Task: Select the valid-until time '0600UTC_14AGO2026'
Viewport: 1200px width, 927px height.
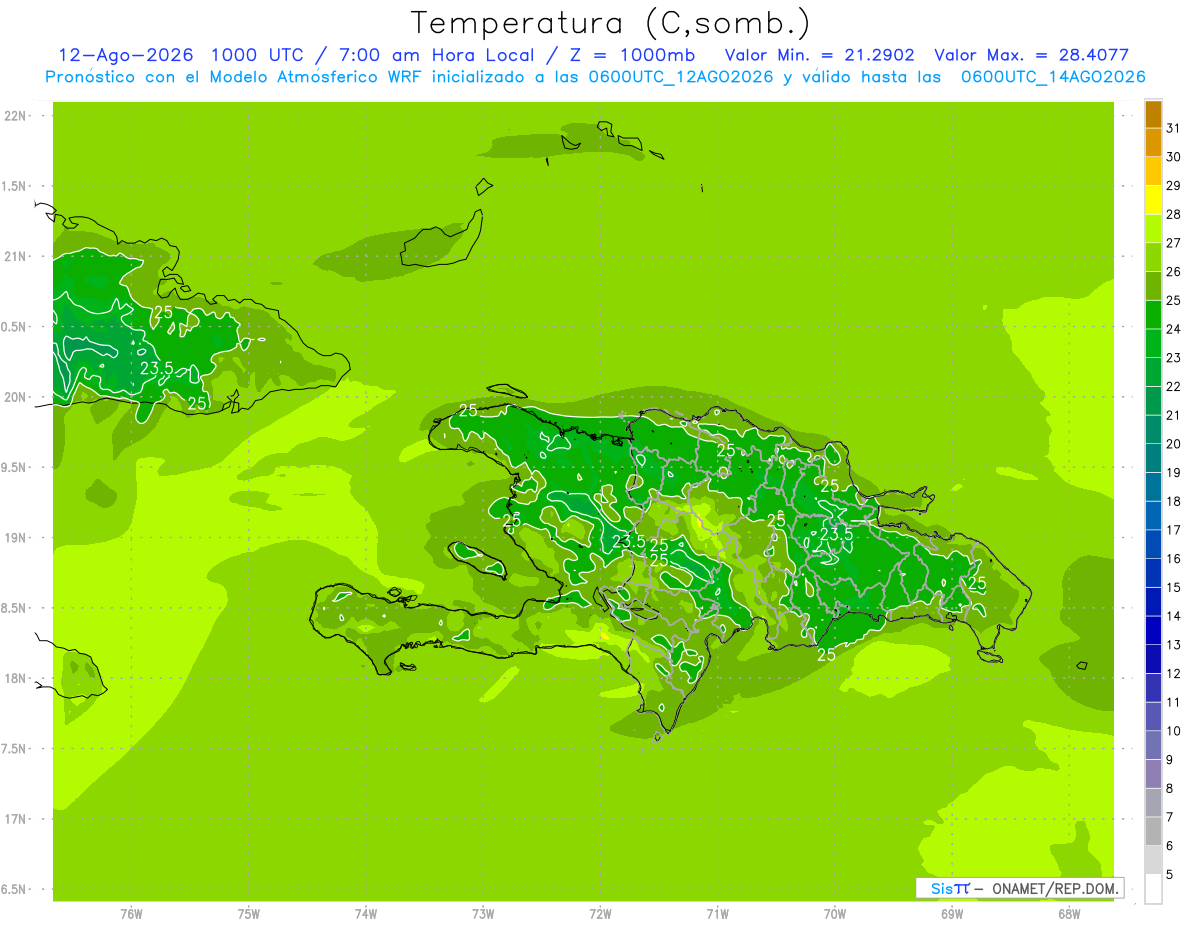Action: click(1053, 77)
